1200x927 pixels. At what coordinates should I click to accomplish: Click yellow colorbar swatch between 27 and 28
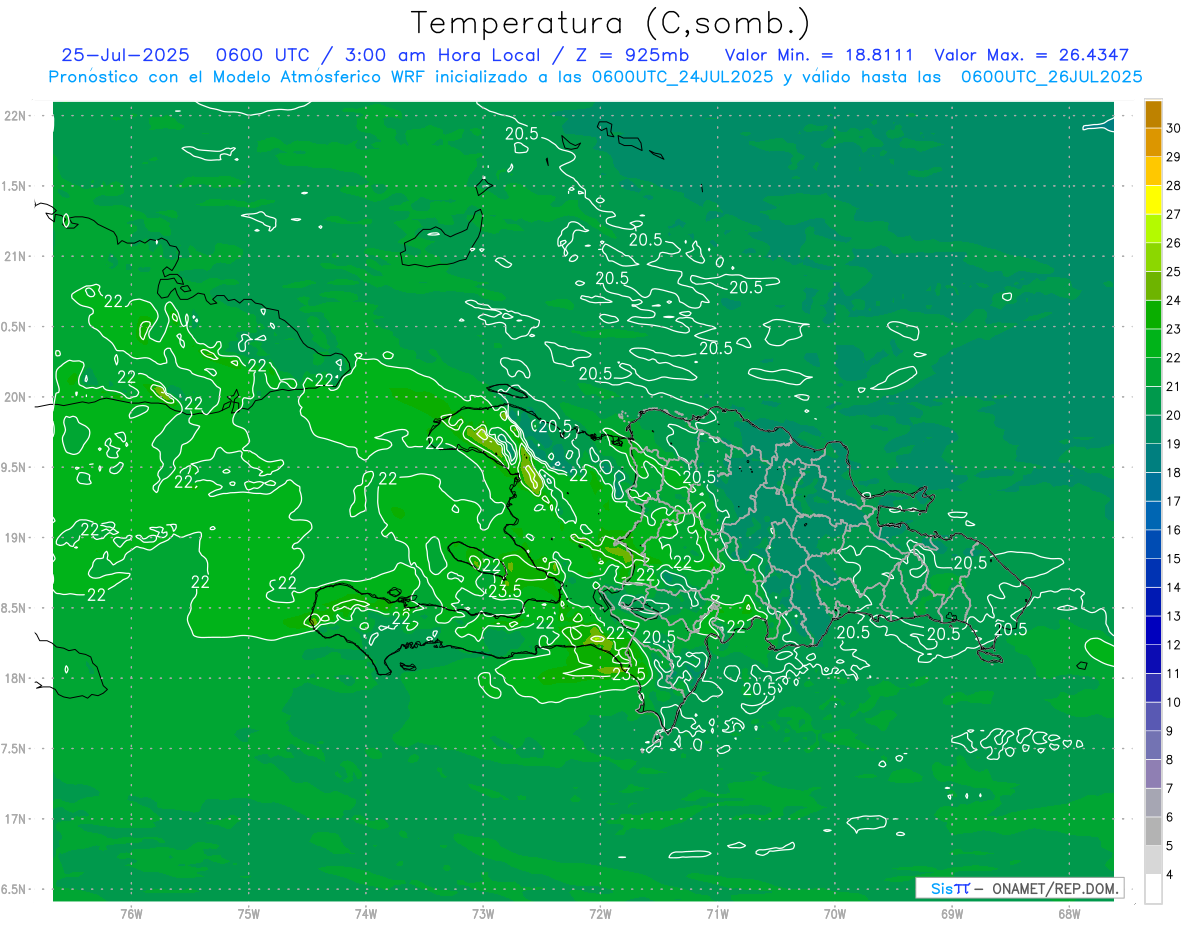coord(1153,200)
